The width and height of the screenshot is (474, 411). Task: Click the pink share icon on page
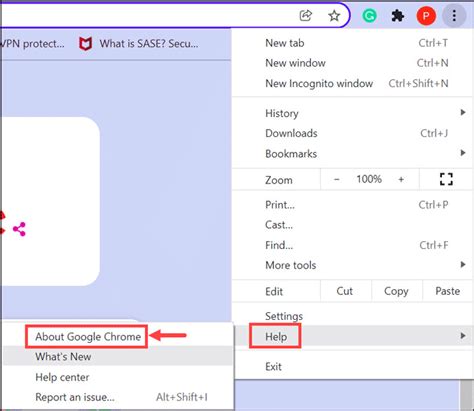(19, 229)
